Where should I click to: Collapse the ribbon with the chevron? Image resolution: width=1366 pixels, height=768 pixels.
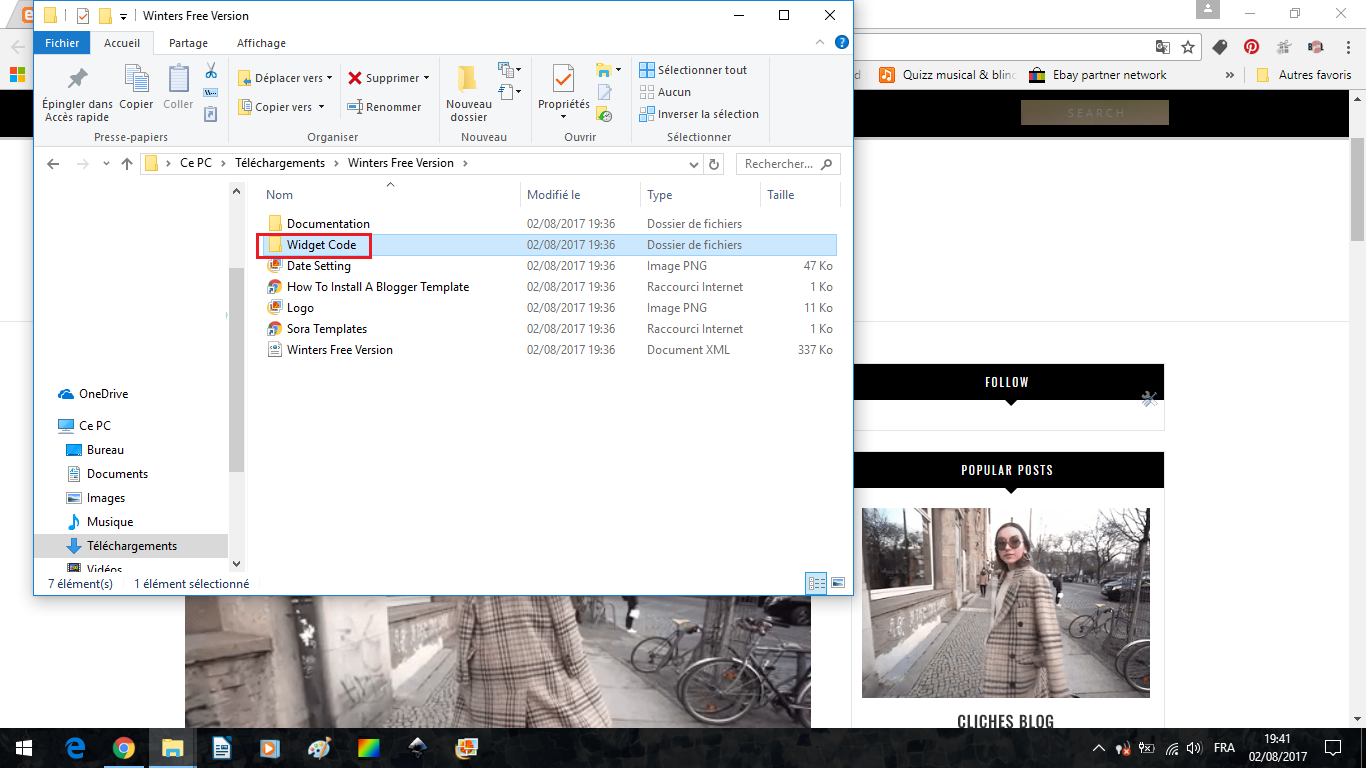pyautogui.click(x=821, y=43)
